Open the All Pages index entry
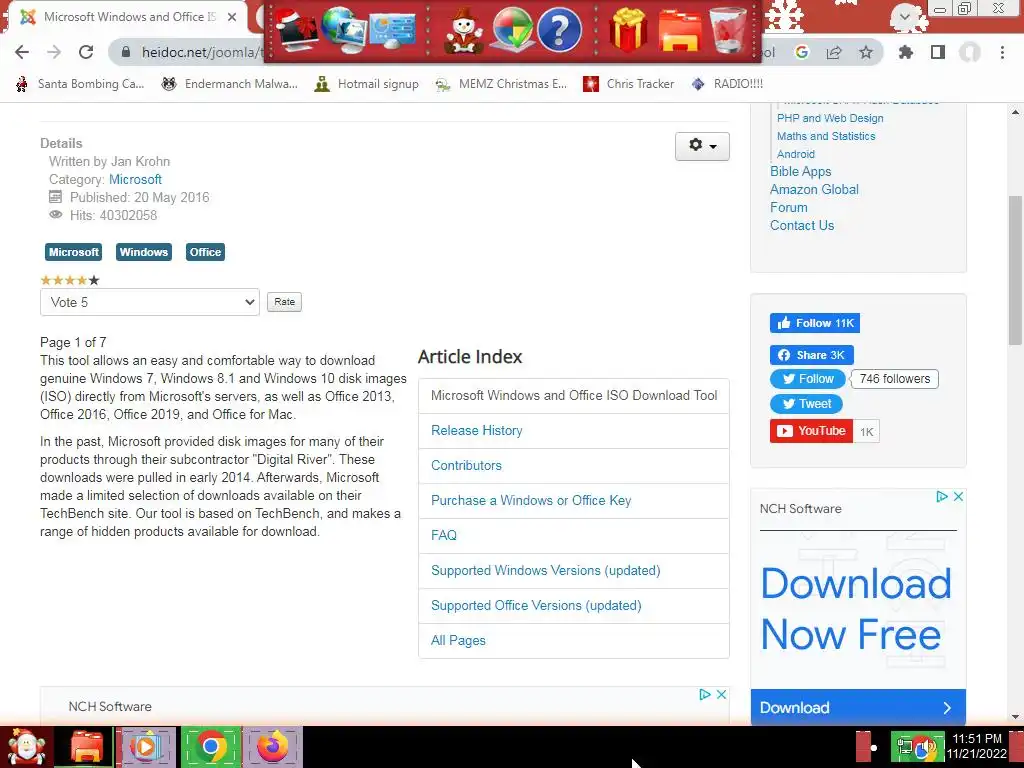This screenshot has height=768, width=1024. [458, 641]
